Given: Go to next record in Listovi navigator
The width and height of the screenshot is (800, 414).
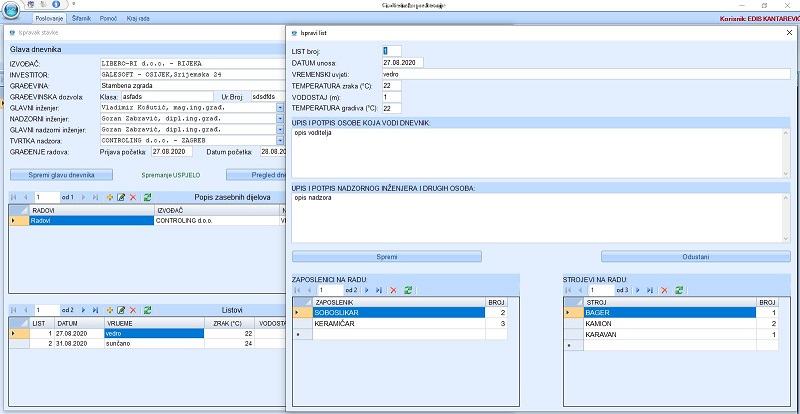Looking at the screenshot, I should click(82, 310).
